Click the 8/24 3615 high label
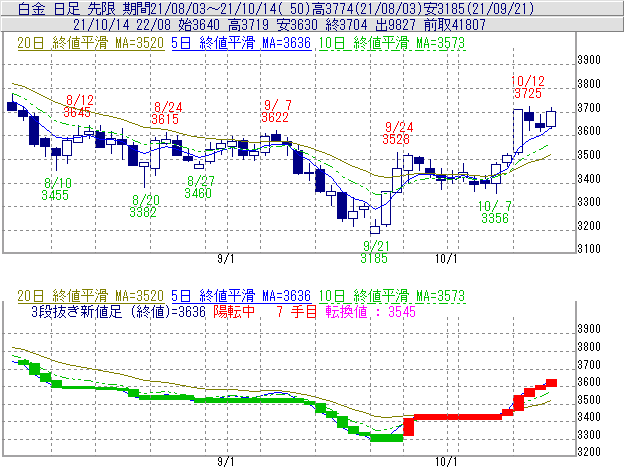The width and height of the screenshot is (624, 475). coord(166,113)
